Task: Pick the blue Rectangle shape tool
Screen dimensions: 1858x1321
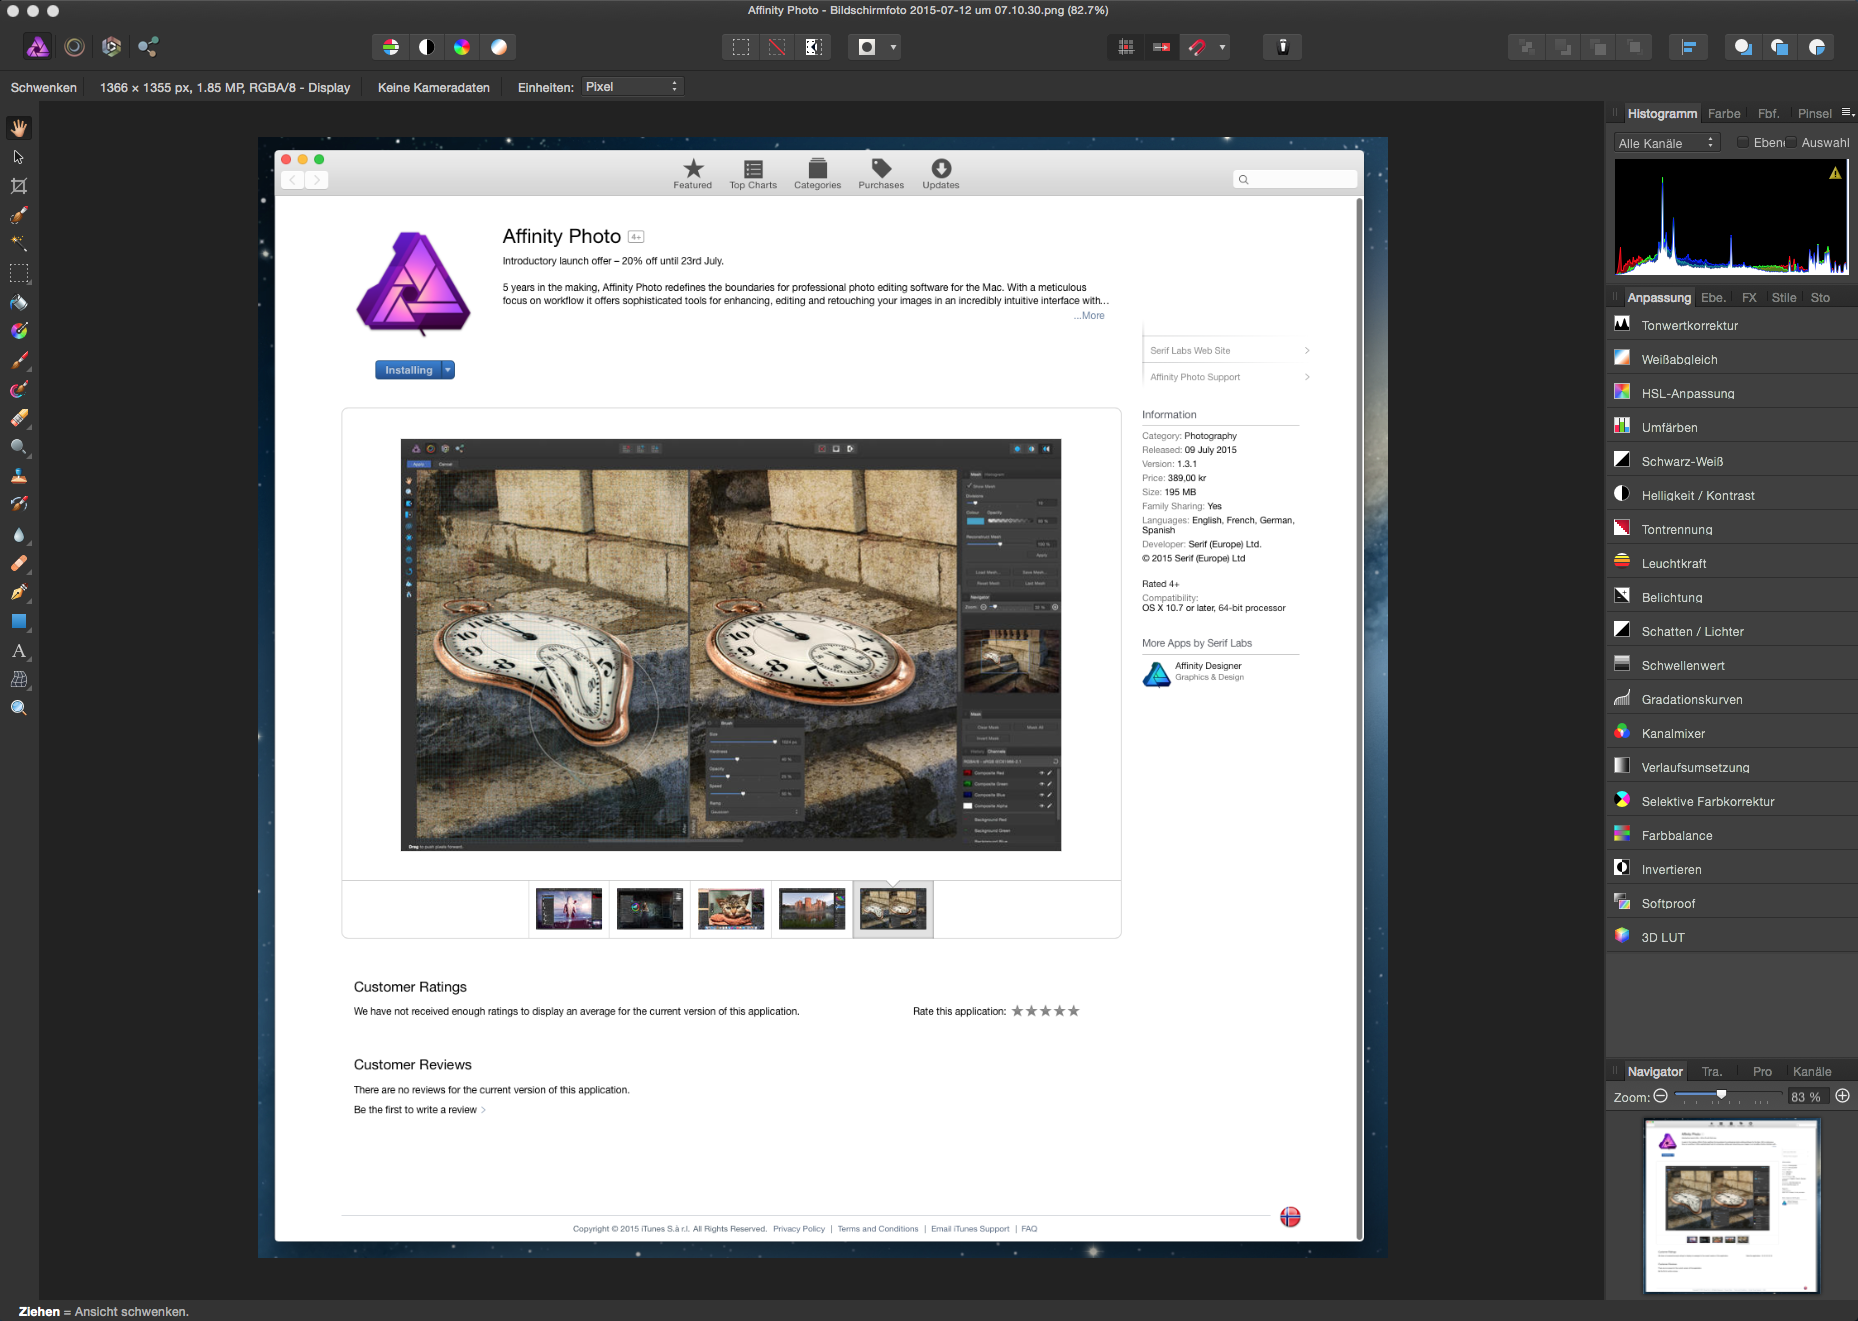Action: click(x=19, y=621)
